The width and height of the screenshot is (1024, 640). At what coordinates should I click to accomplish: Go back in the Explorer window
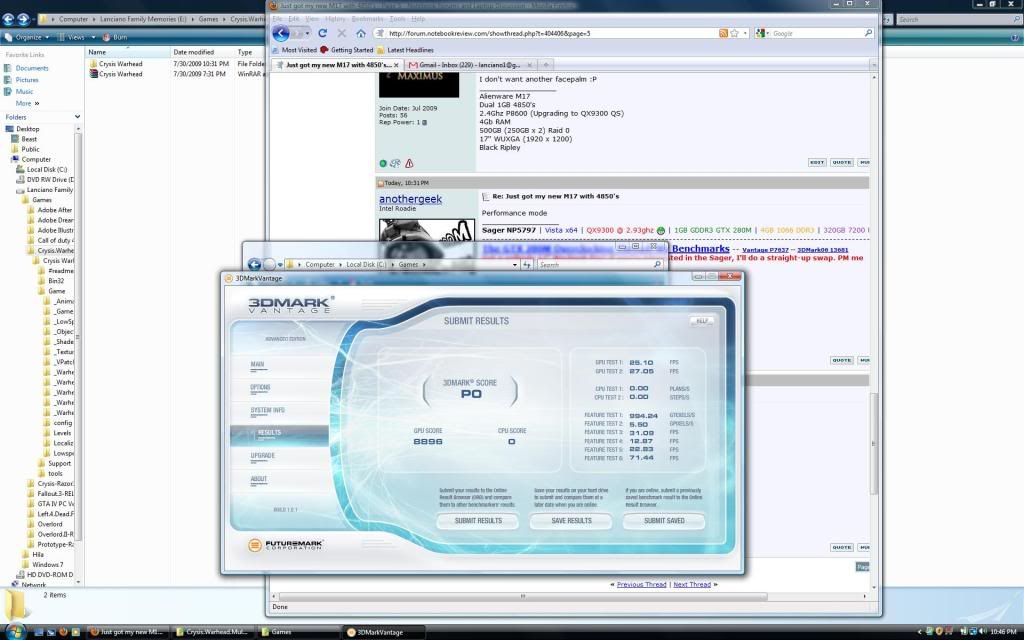(x=8, y=20)
